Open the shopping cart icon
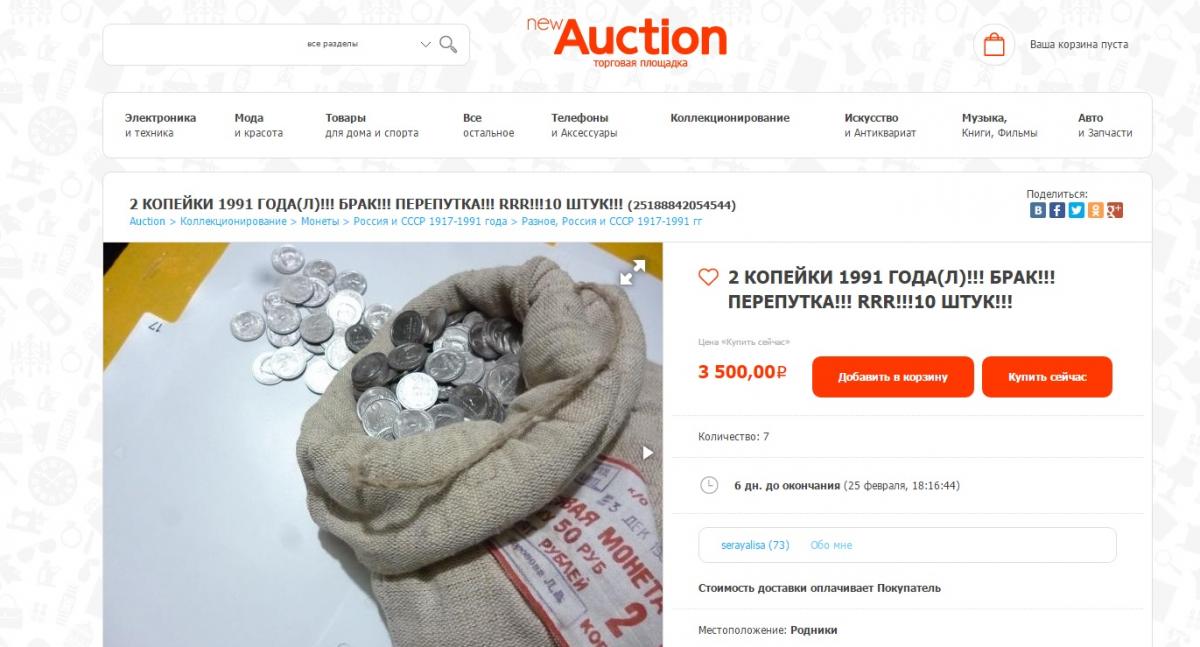The image size is (1200, 647). 994,45
